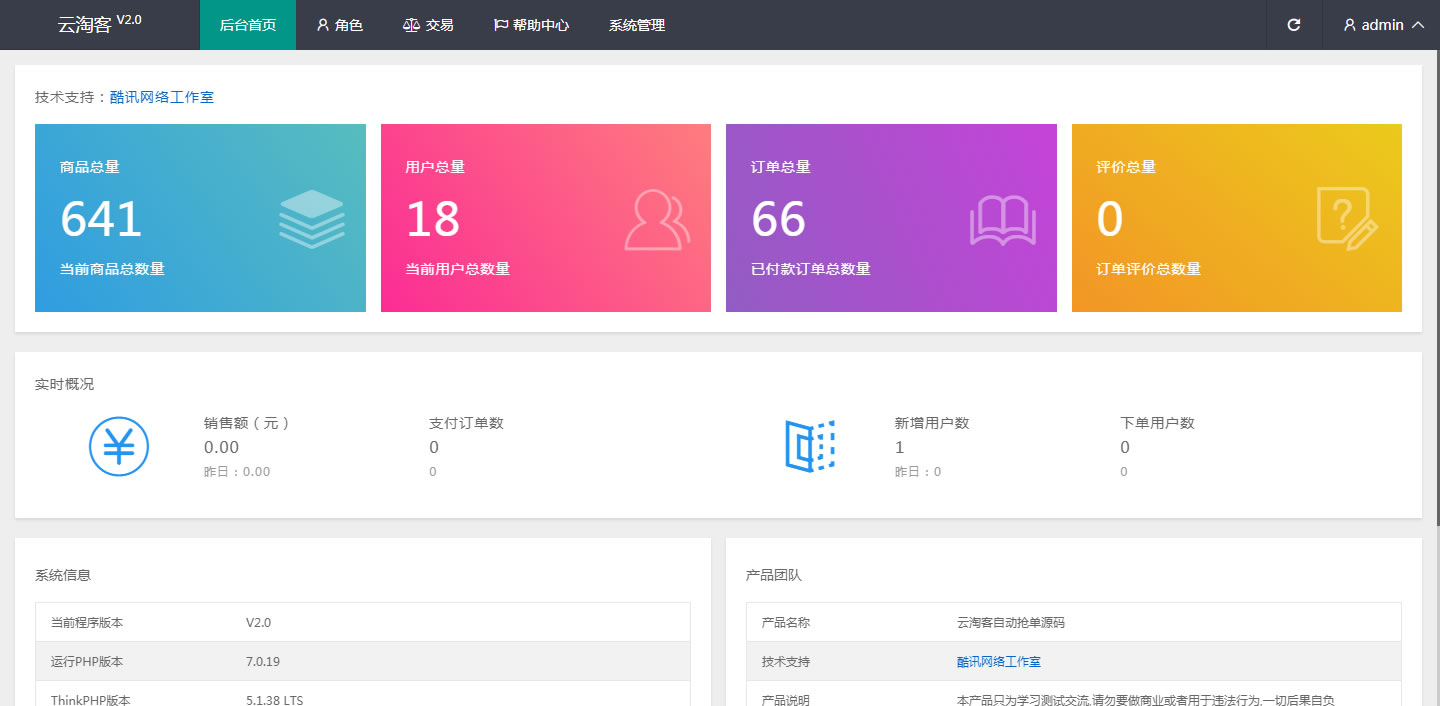The width and height of the screenshot is (1440, 706).
Task: Click the stacked layers icon on product card
Action: (312, 219)
